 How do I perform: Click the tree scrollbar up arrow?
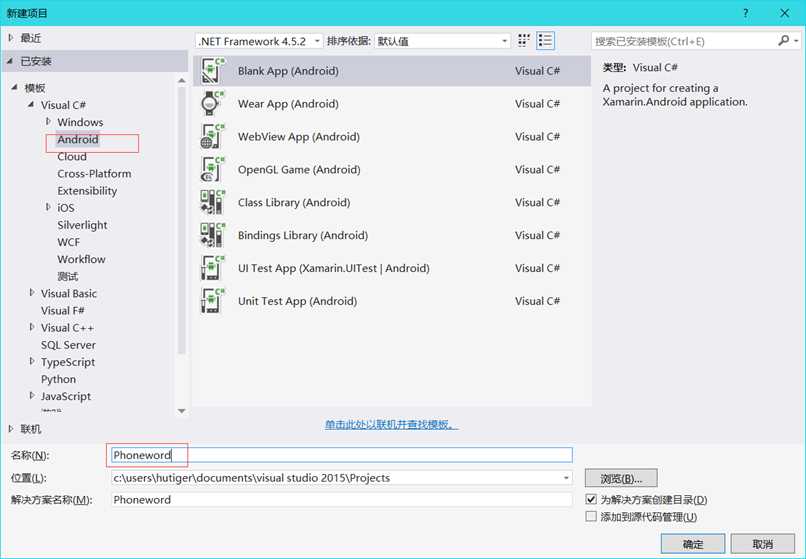(181, 81)
